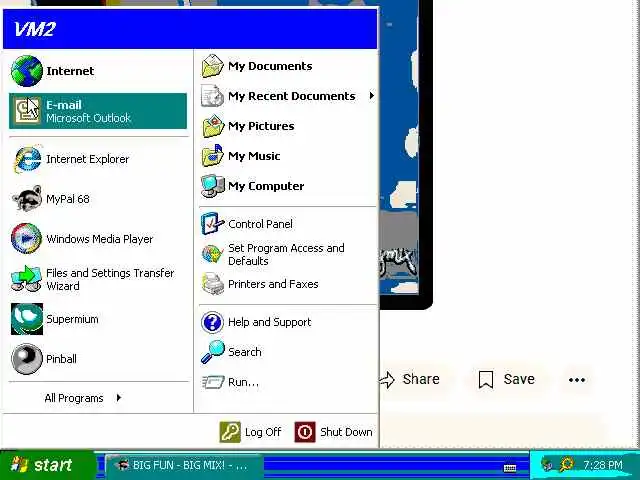This screenshot has height=480, width=640.
Task: Click the Share arrow icon
Action: tap(387, 380)
